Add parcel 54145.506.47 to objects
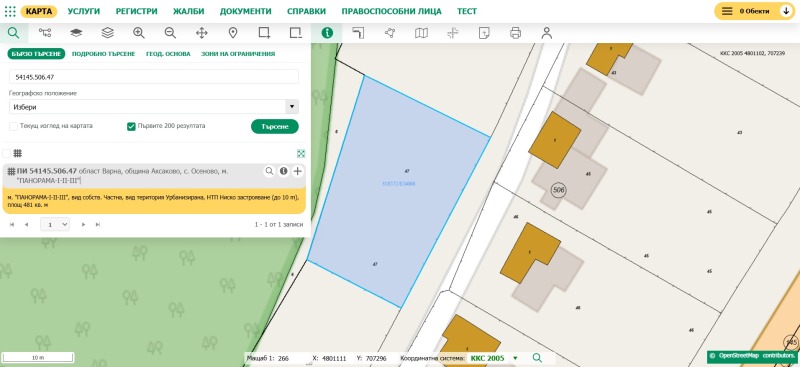The image size is (800, 367). 297,172
